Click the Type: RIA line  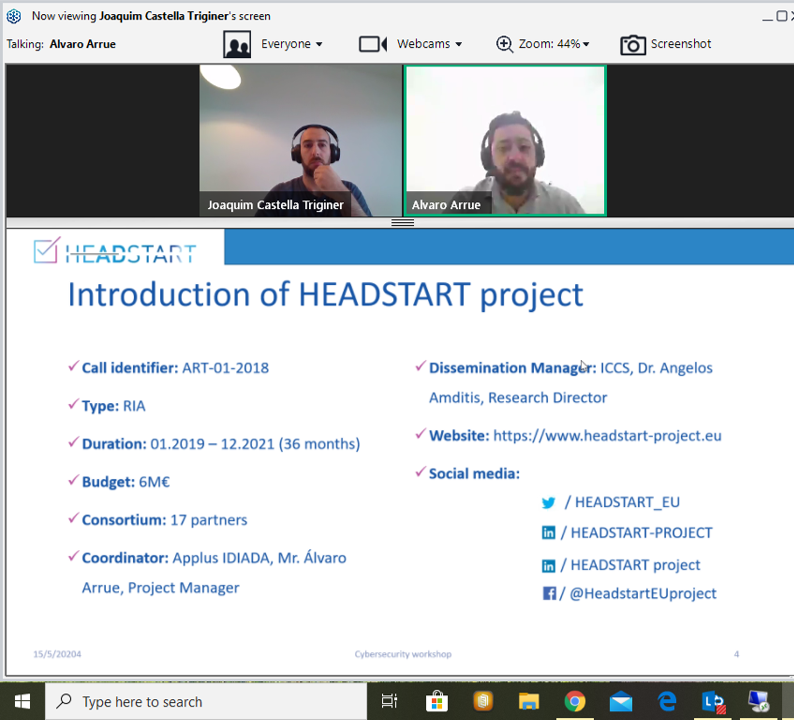point(113,406)
